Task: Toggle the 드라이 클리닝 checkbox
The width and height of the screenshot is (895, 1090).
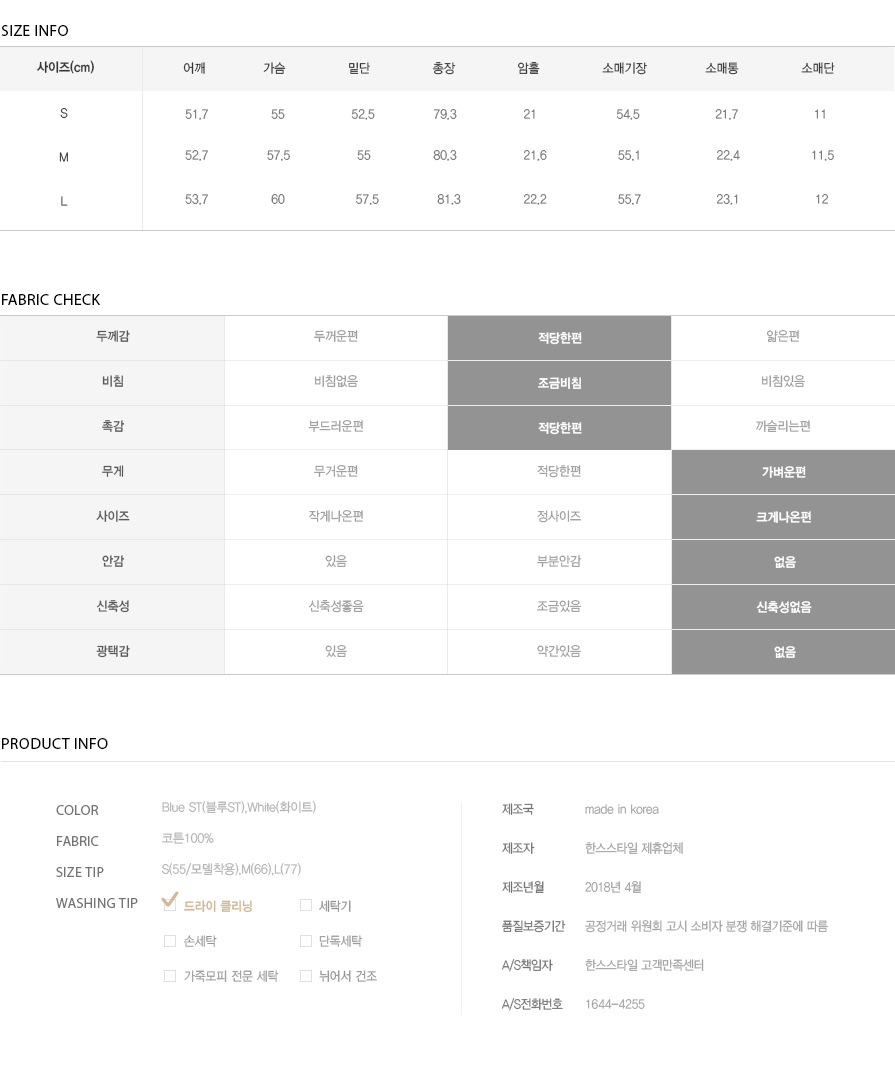Action: click(169, 903)
